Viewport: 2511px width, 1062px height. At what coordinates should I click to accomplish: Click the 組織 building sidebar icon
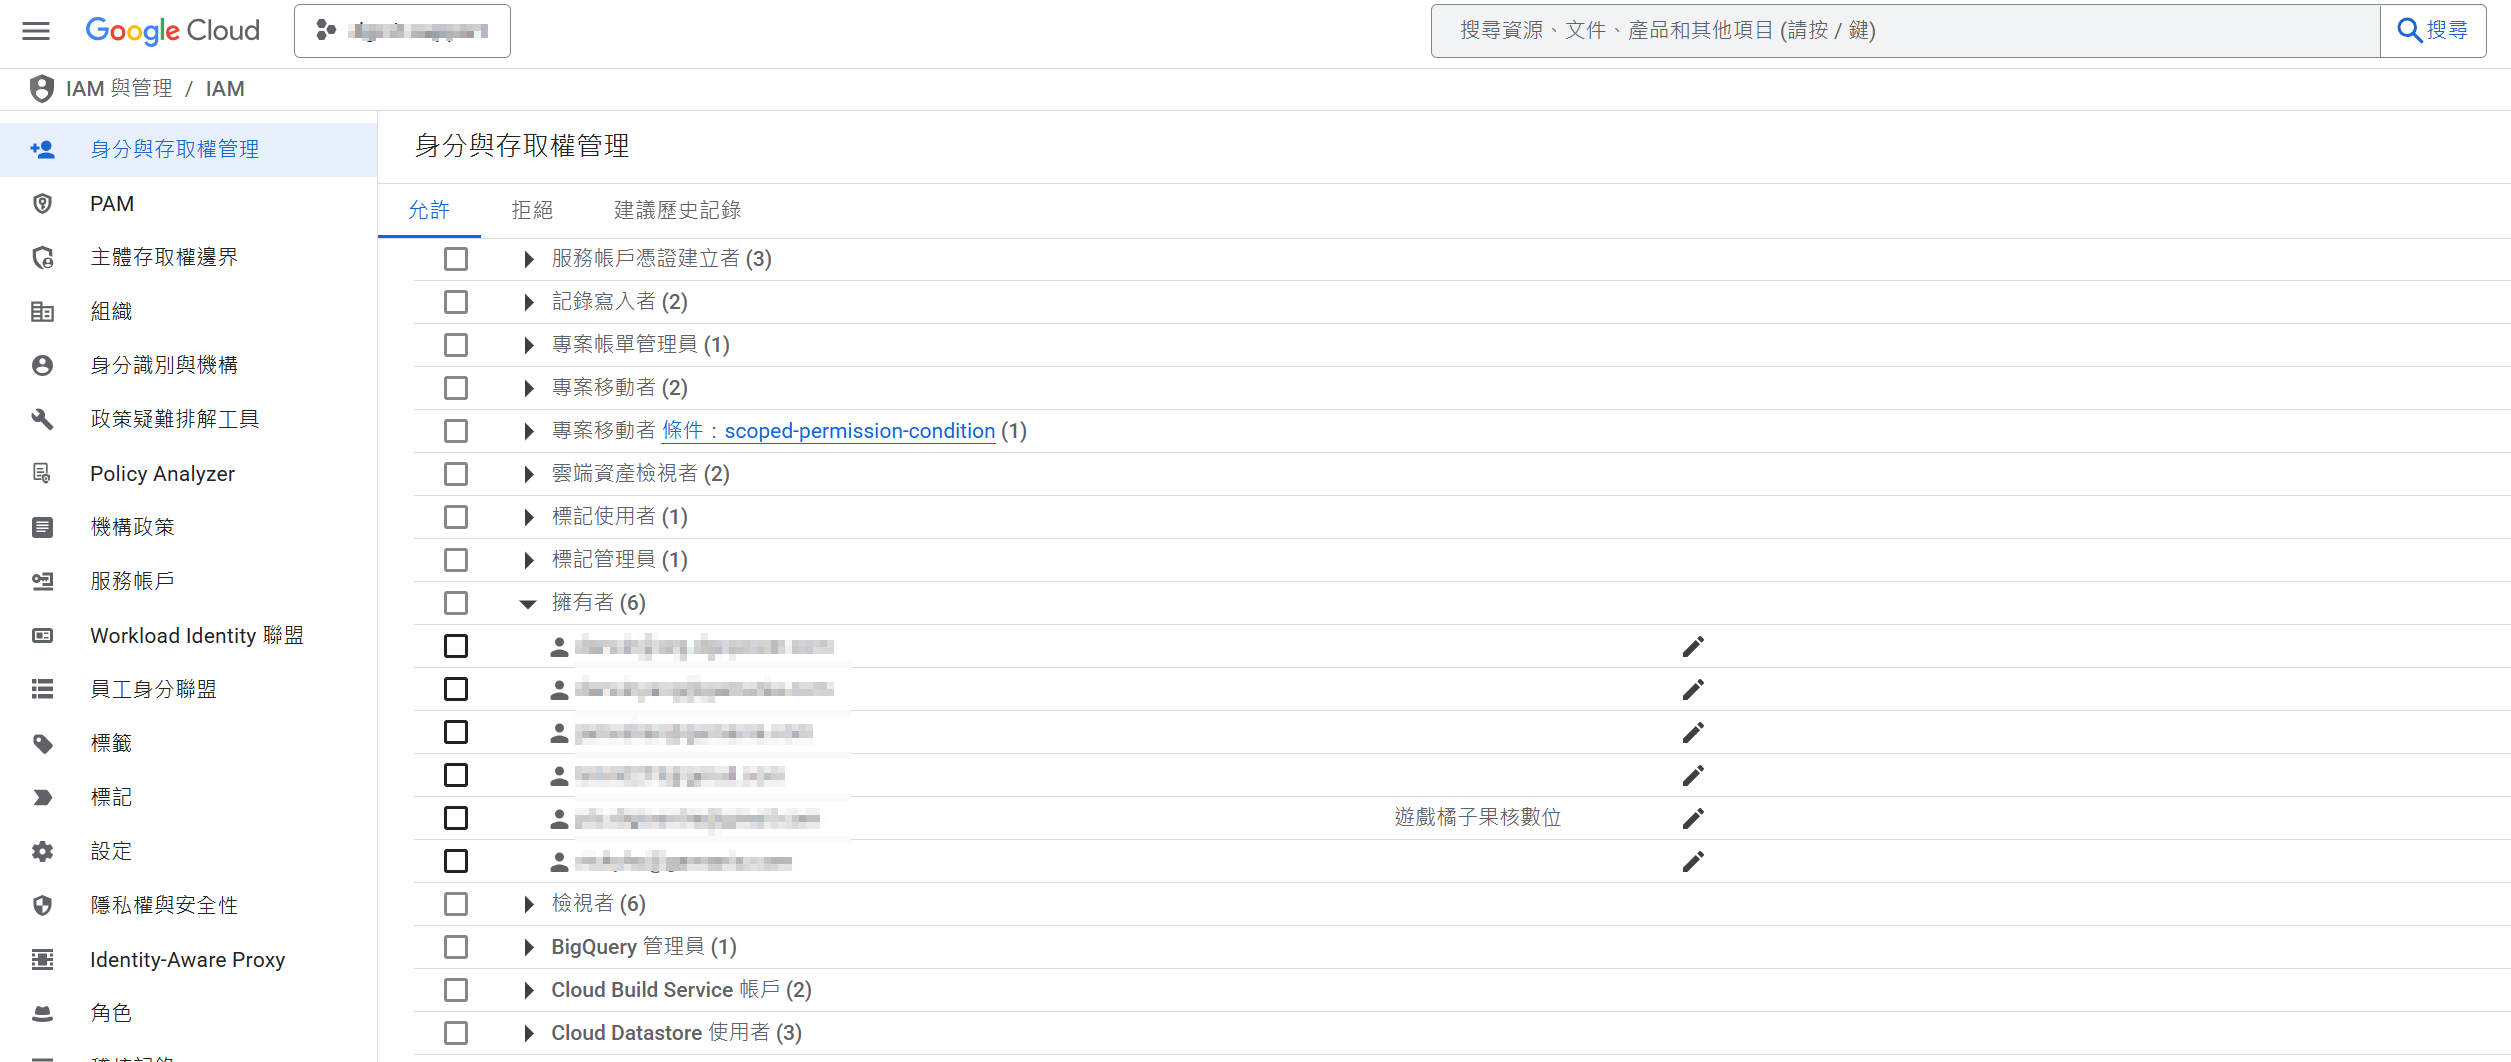42,312
